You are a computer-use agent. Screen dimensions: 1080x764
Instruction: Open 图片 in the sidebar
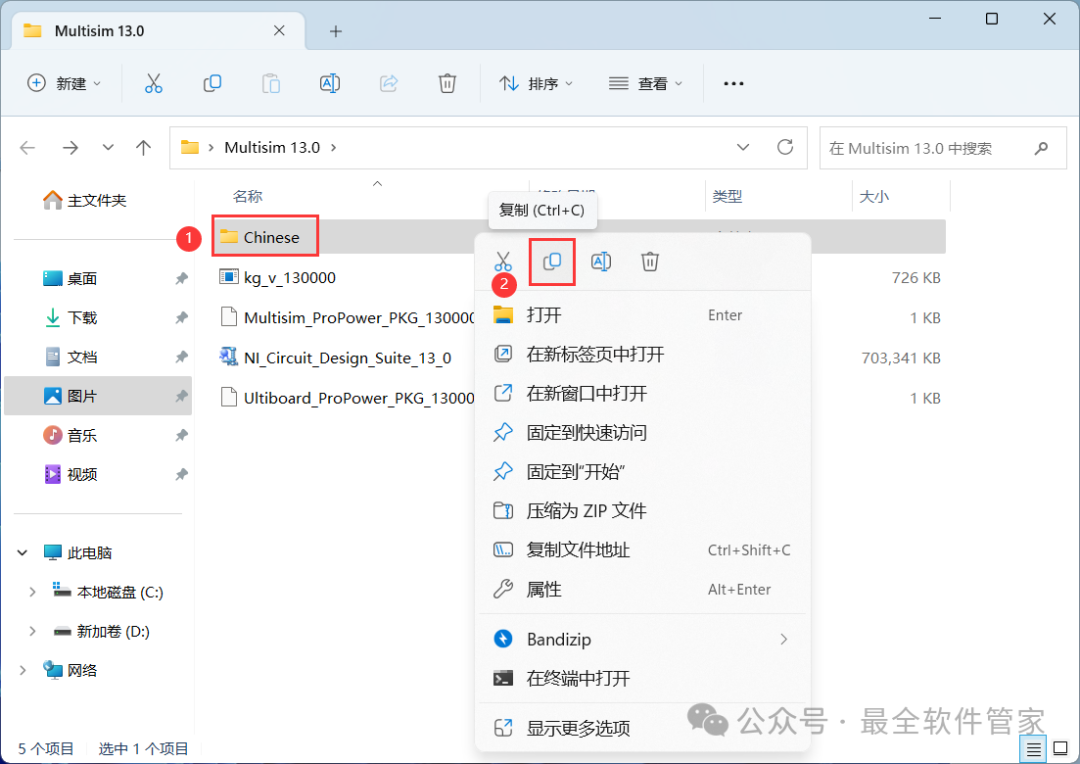tap(98, 395)
